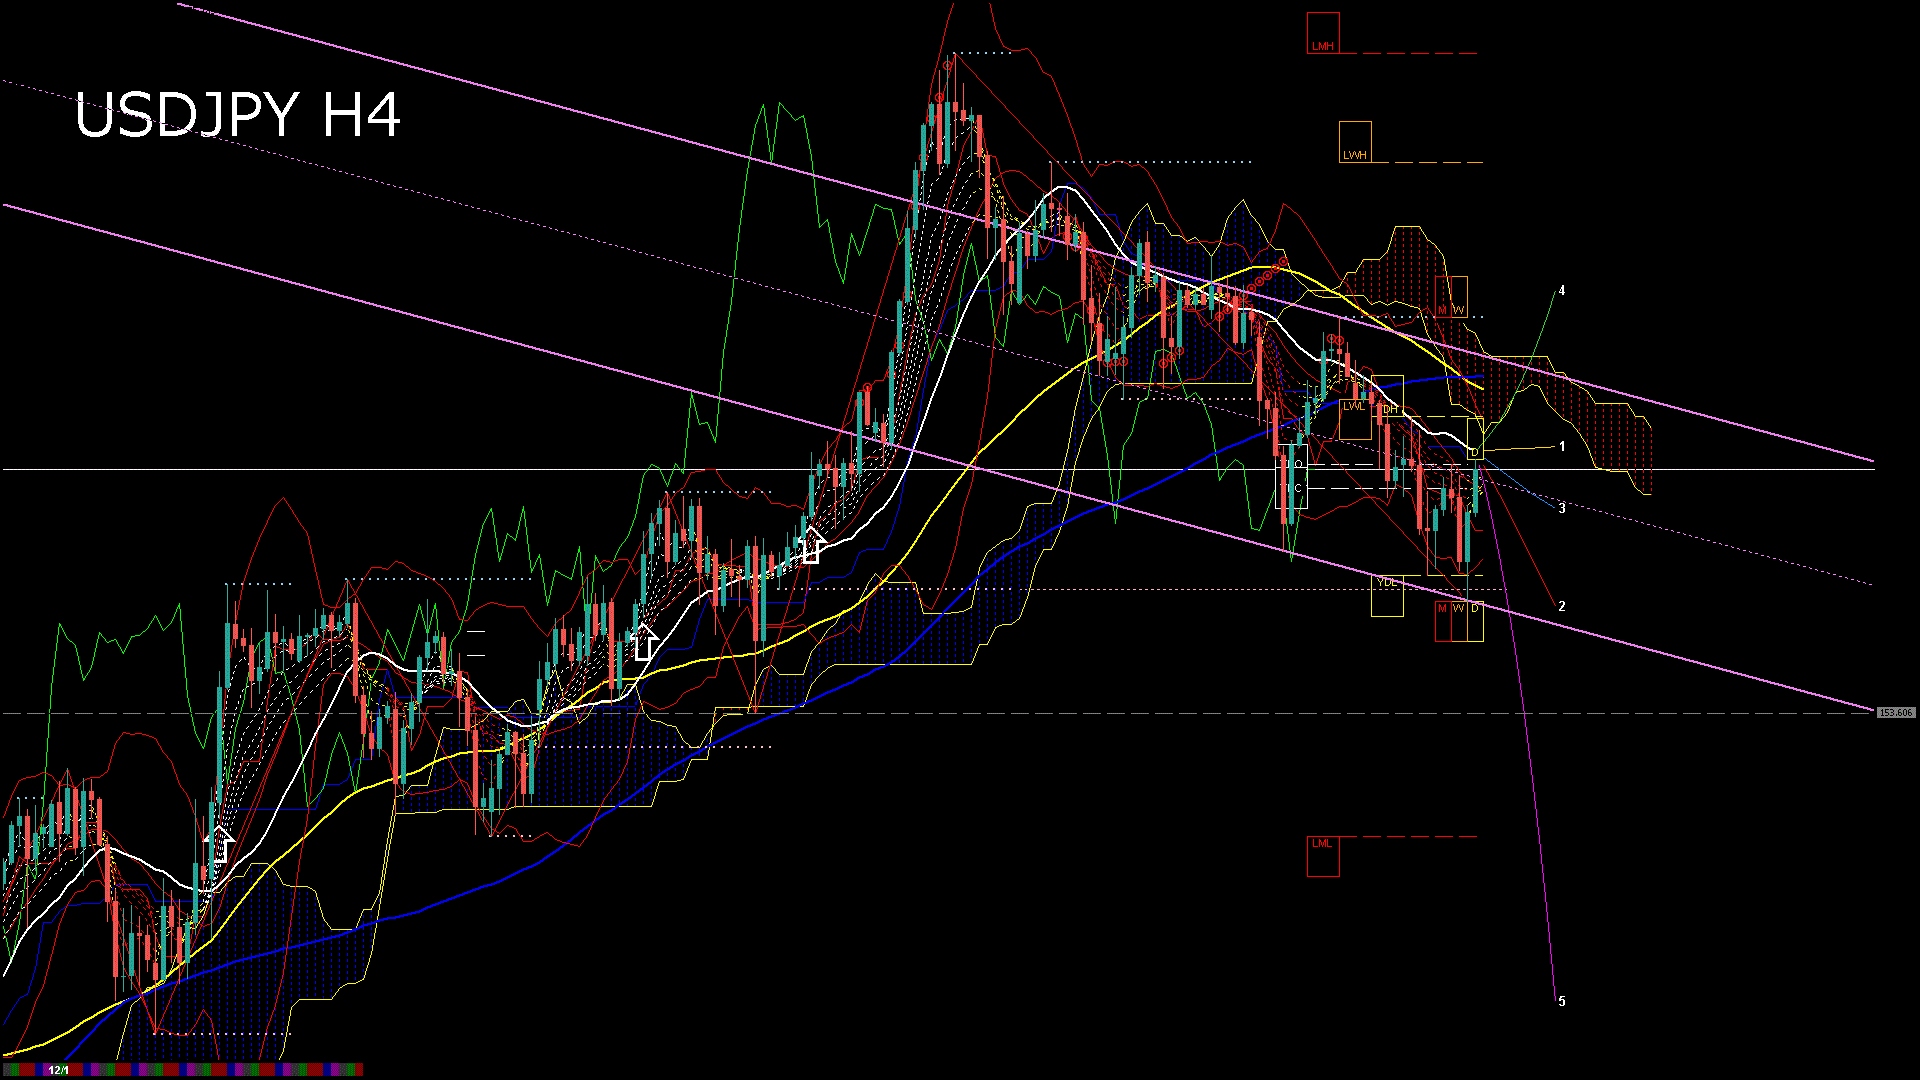The image size is (1920, 1080).
Task: Click the lowest white up-arrow marker
Action: [x=219, y=845]
